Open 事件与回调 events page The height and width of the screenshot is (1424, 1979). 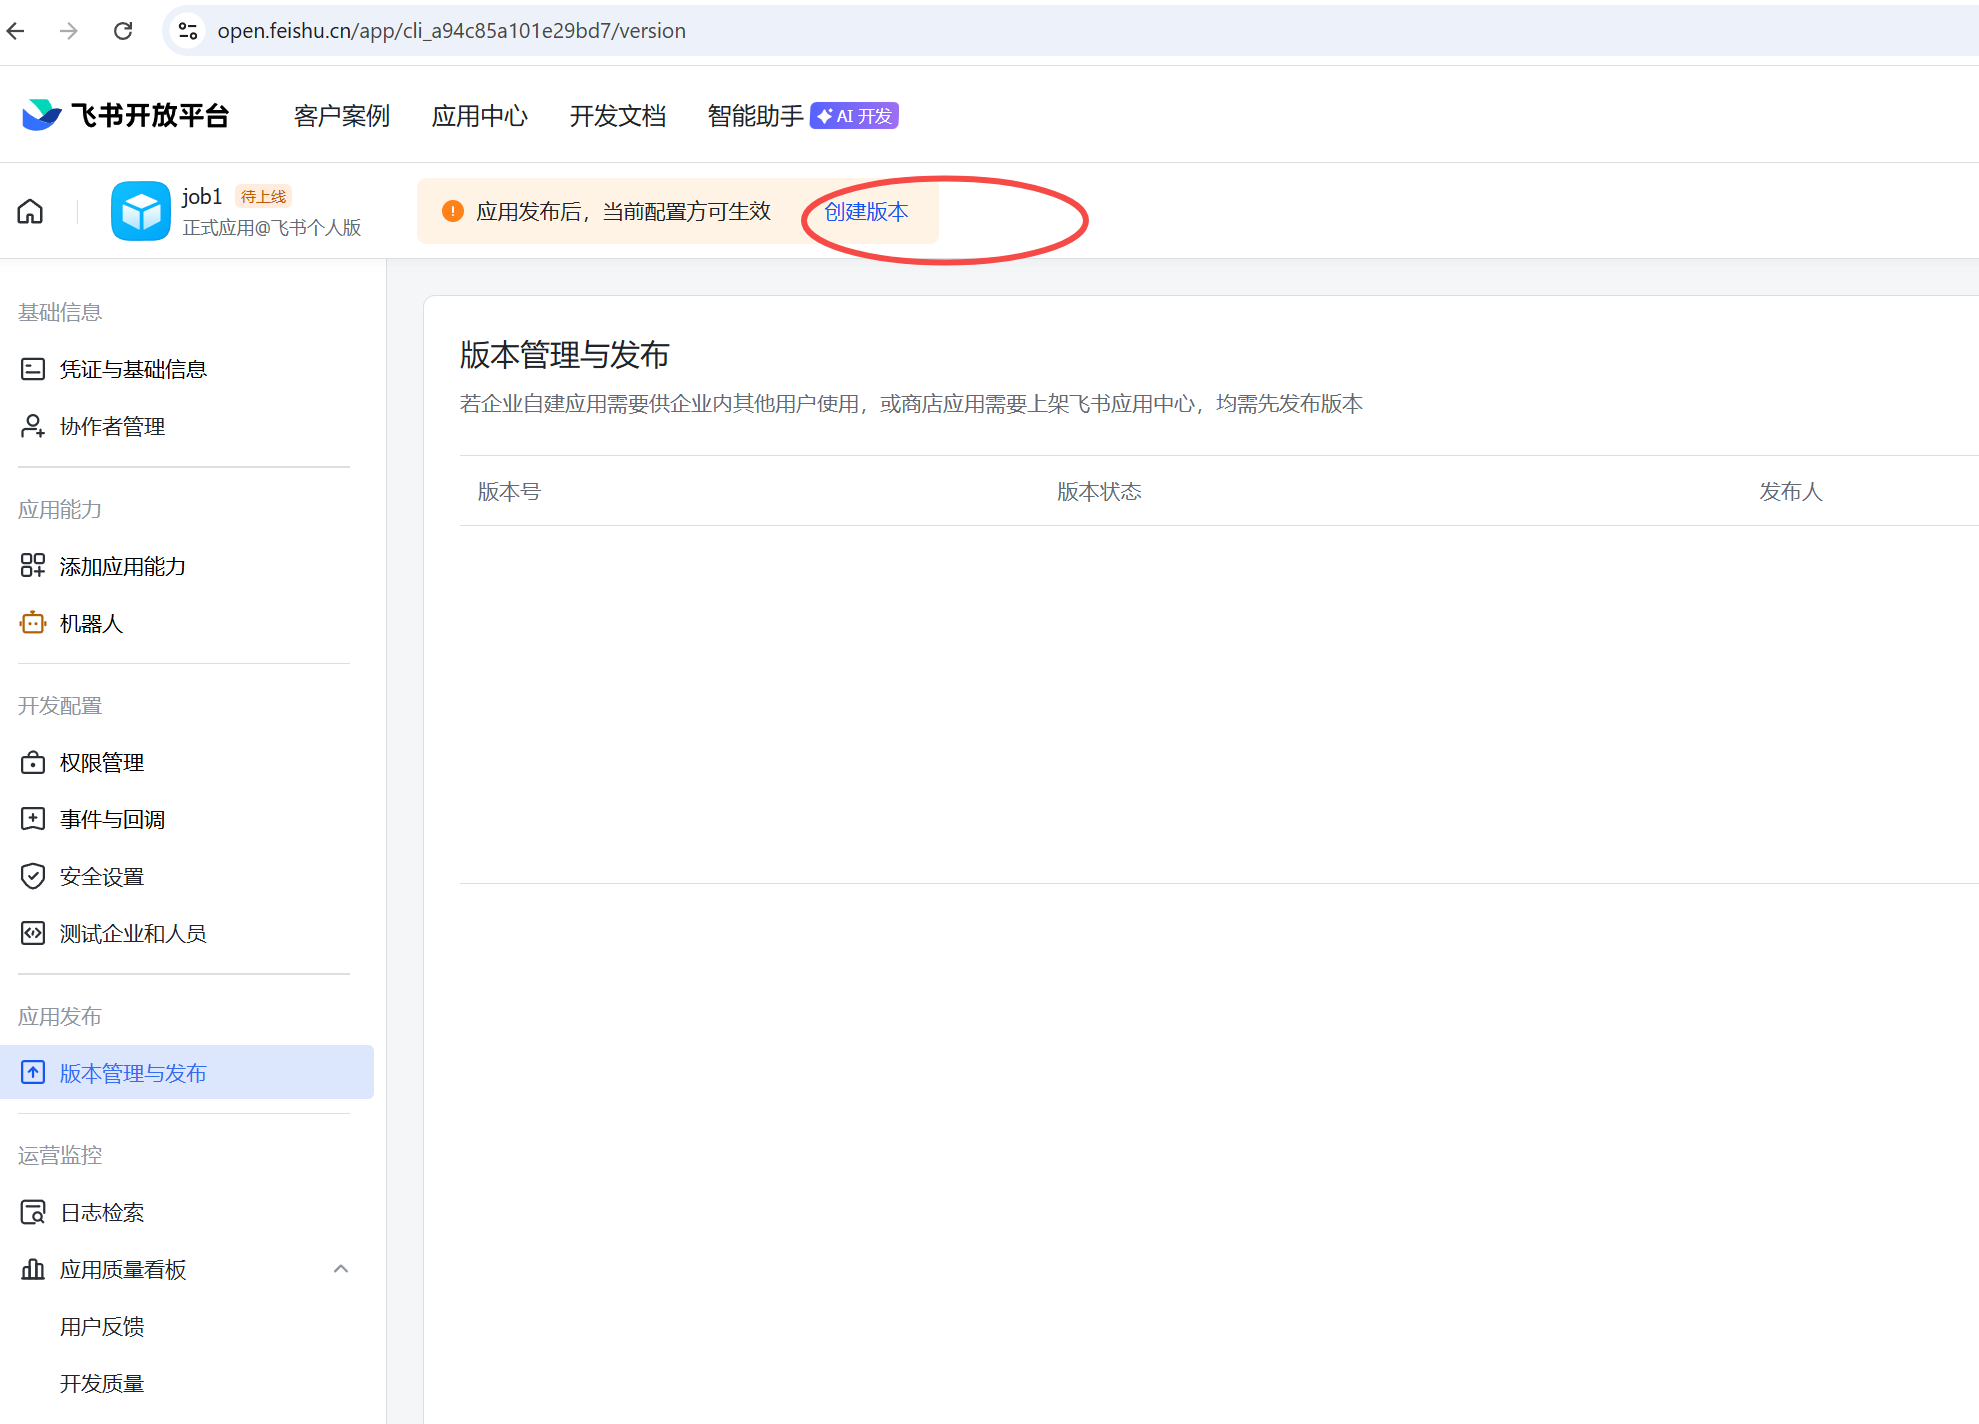(112, 820)
